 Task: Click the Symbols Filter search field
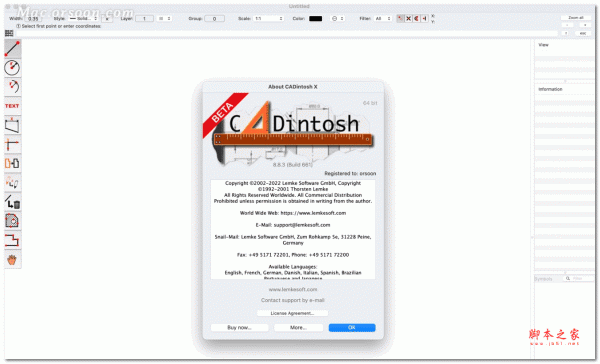pyautogui.click(x=578, y=279)
